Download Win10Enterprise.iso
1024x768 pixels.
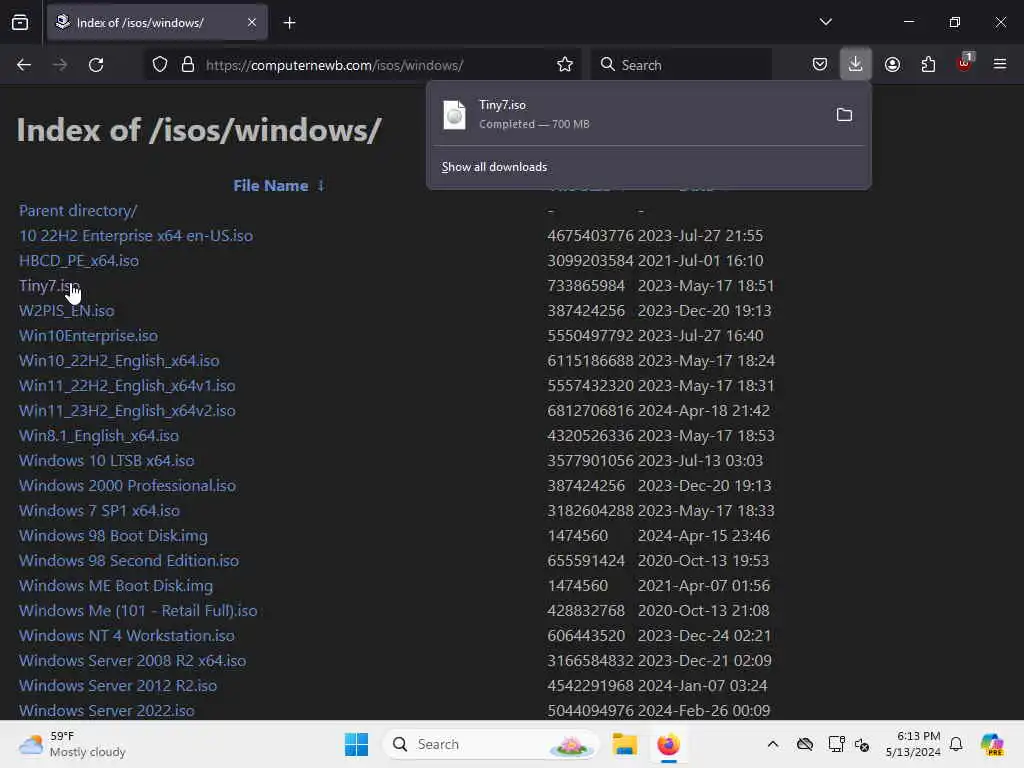pyautogui.click(x=88, y=336)
